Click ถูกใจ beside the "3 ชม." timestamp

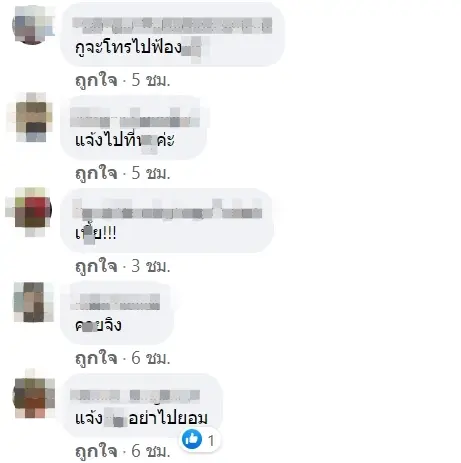(x=96, y=266)
